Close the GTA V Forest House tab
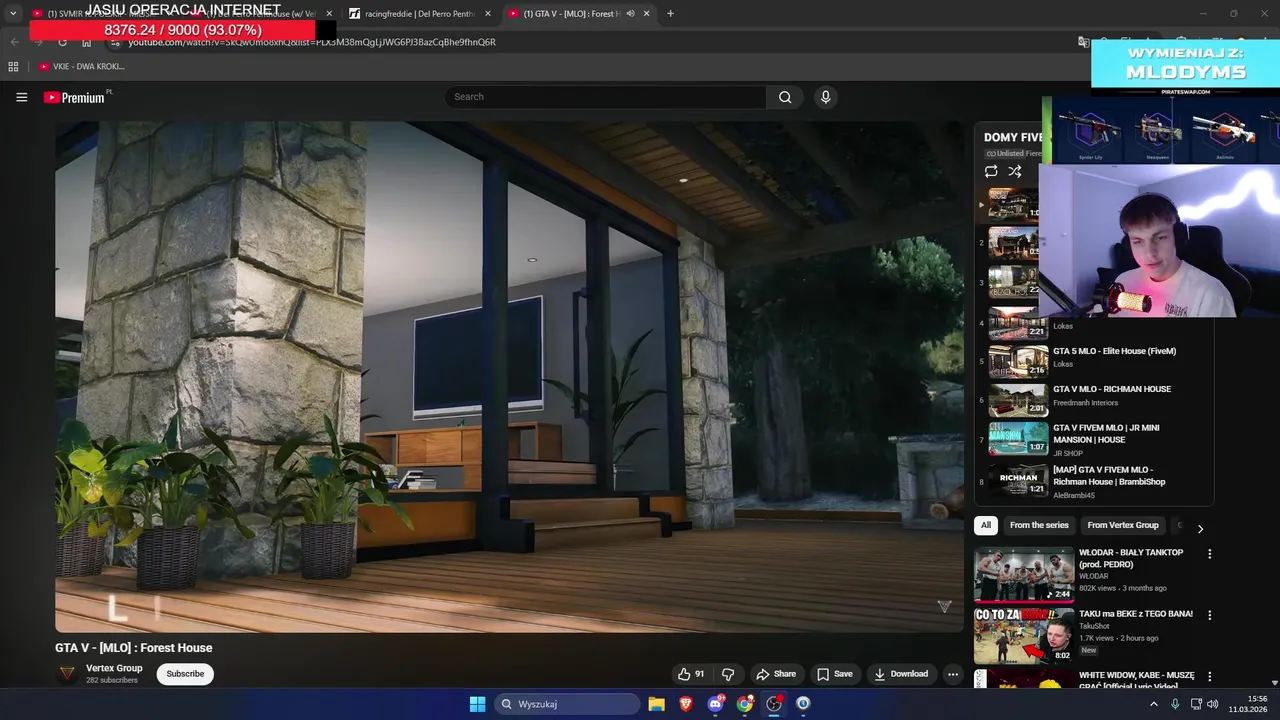 coord(646,14)
